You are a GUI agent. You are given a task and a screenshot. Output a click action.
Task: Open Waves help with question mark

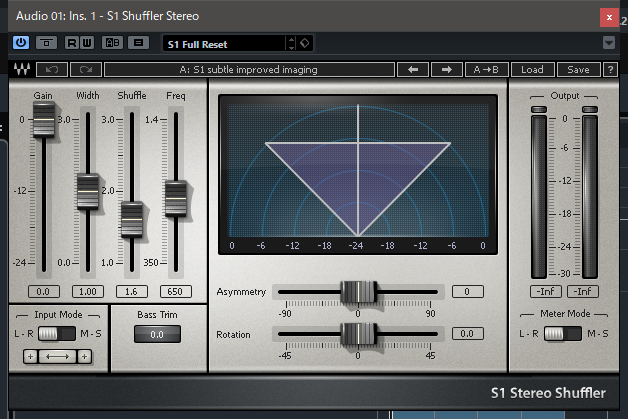(610, 69)
